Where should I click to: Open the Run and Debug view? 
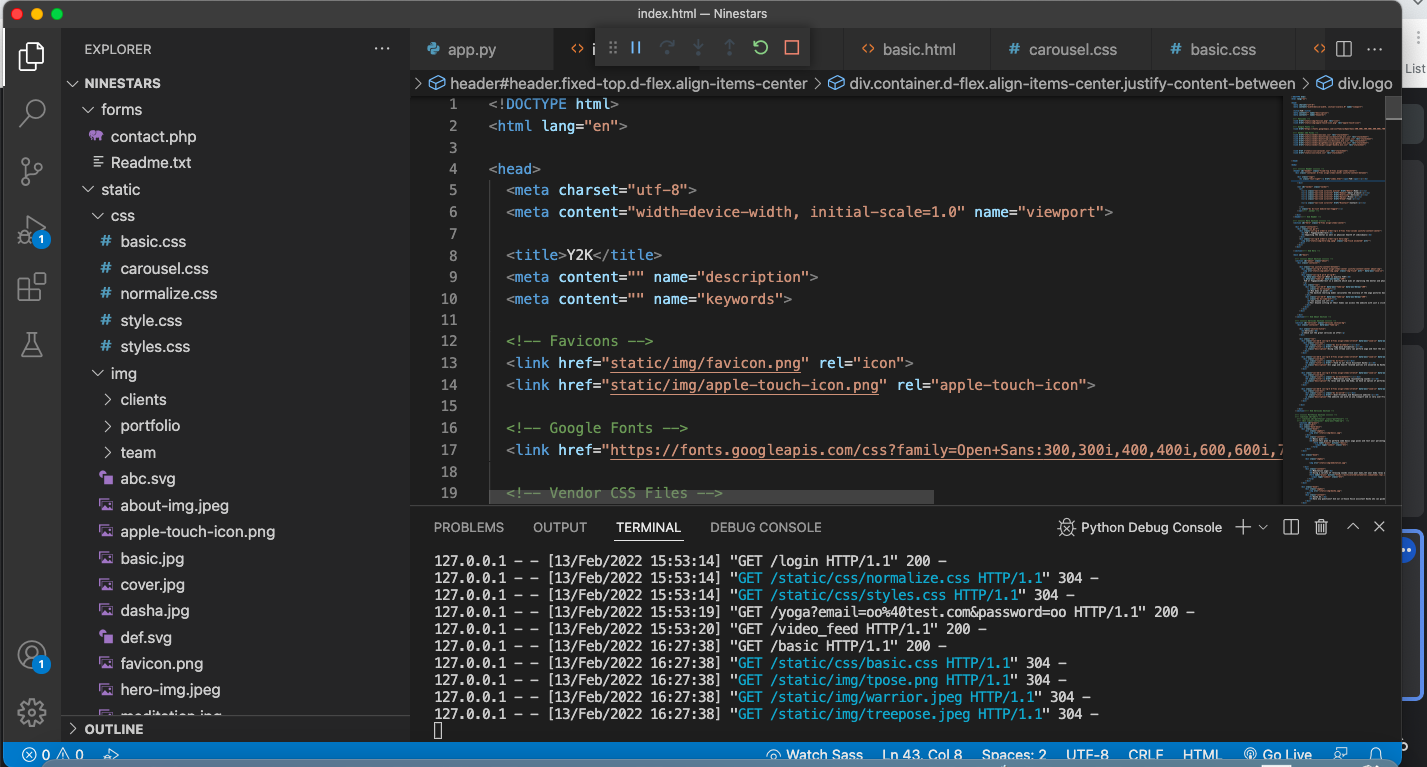click(32, 230)
